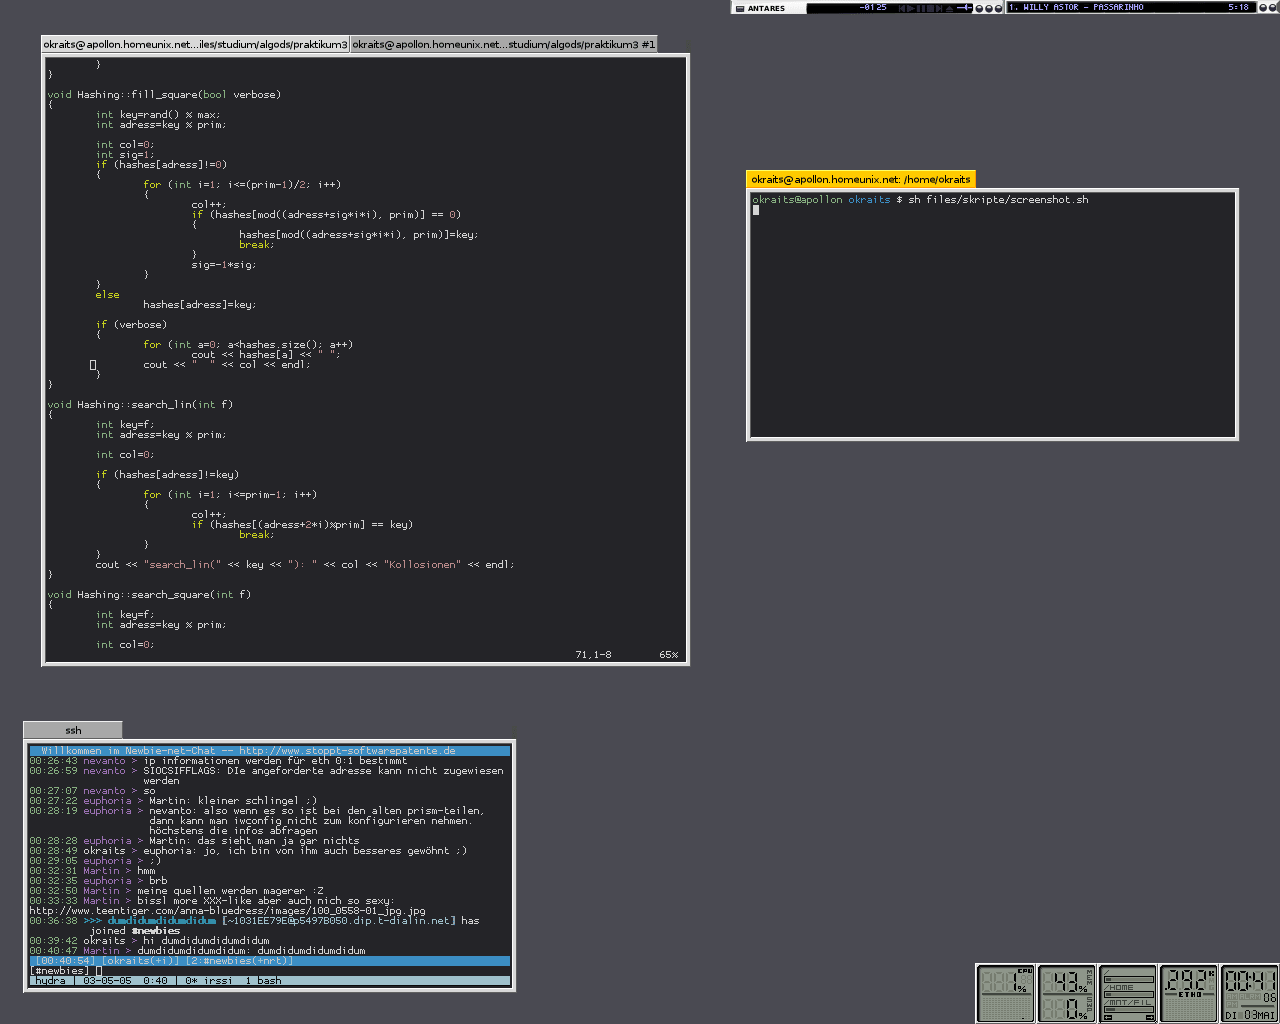The height and width of the screenshot is (1024, 1280).
Task: Click the ETH0 network monitor dockapp
Action: [x=1187, y=992]
